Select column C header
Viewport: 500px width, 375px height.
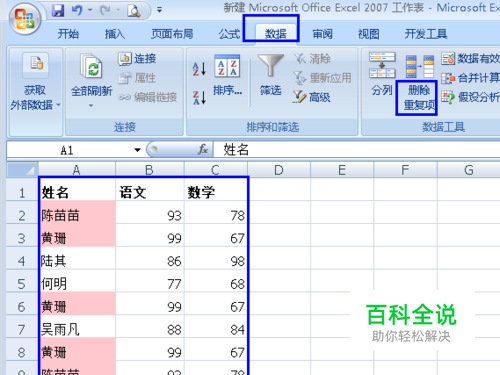point(216,170)
